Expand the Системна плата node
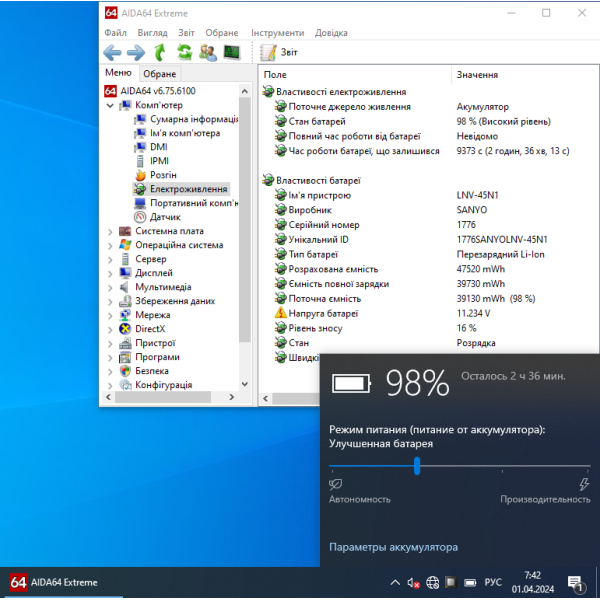The image size is (600, 600). tap(110, 232)
